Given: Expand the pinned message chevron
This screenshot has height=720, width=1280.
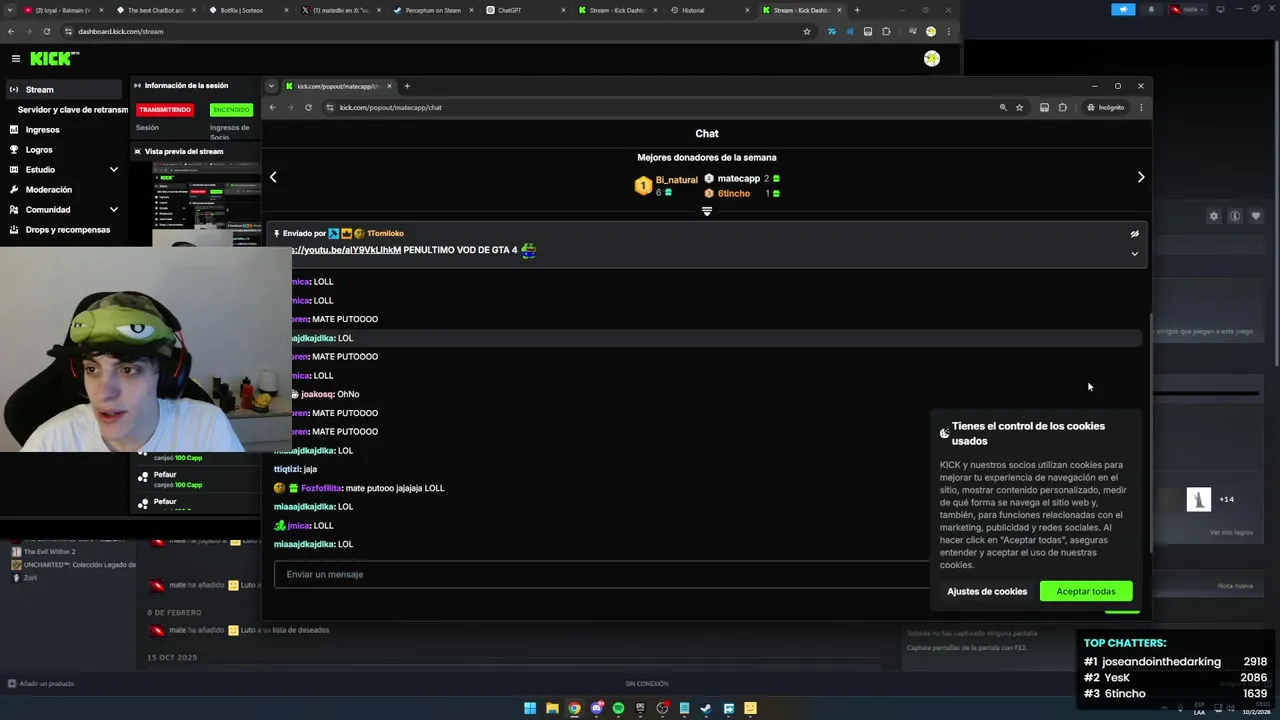Looking at the screenshot, I should tap(1134, 254).
